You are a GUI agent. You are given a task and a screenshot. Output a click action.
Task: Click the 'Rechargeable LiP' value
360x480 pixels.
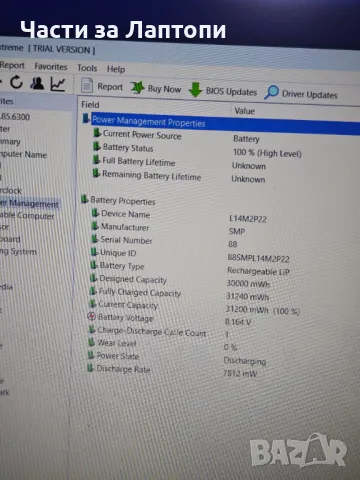258,271
